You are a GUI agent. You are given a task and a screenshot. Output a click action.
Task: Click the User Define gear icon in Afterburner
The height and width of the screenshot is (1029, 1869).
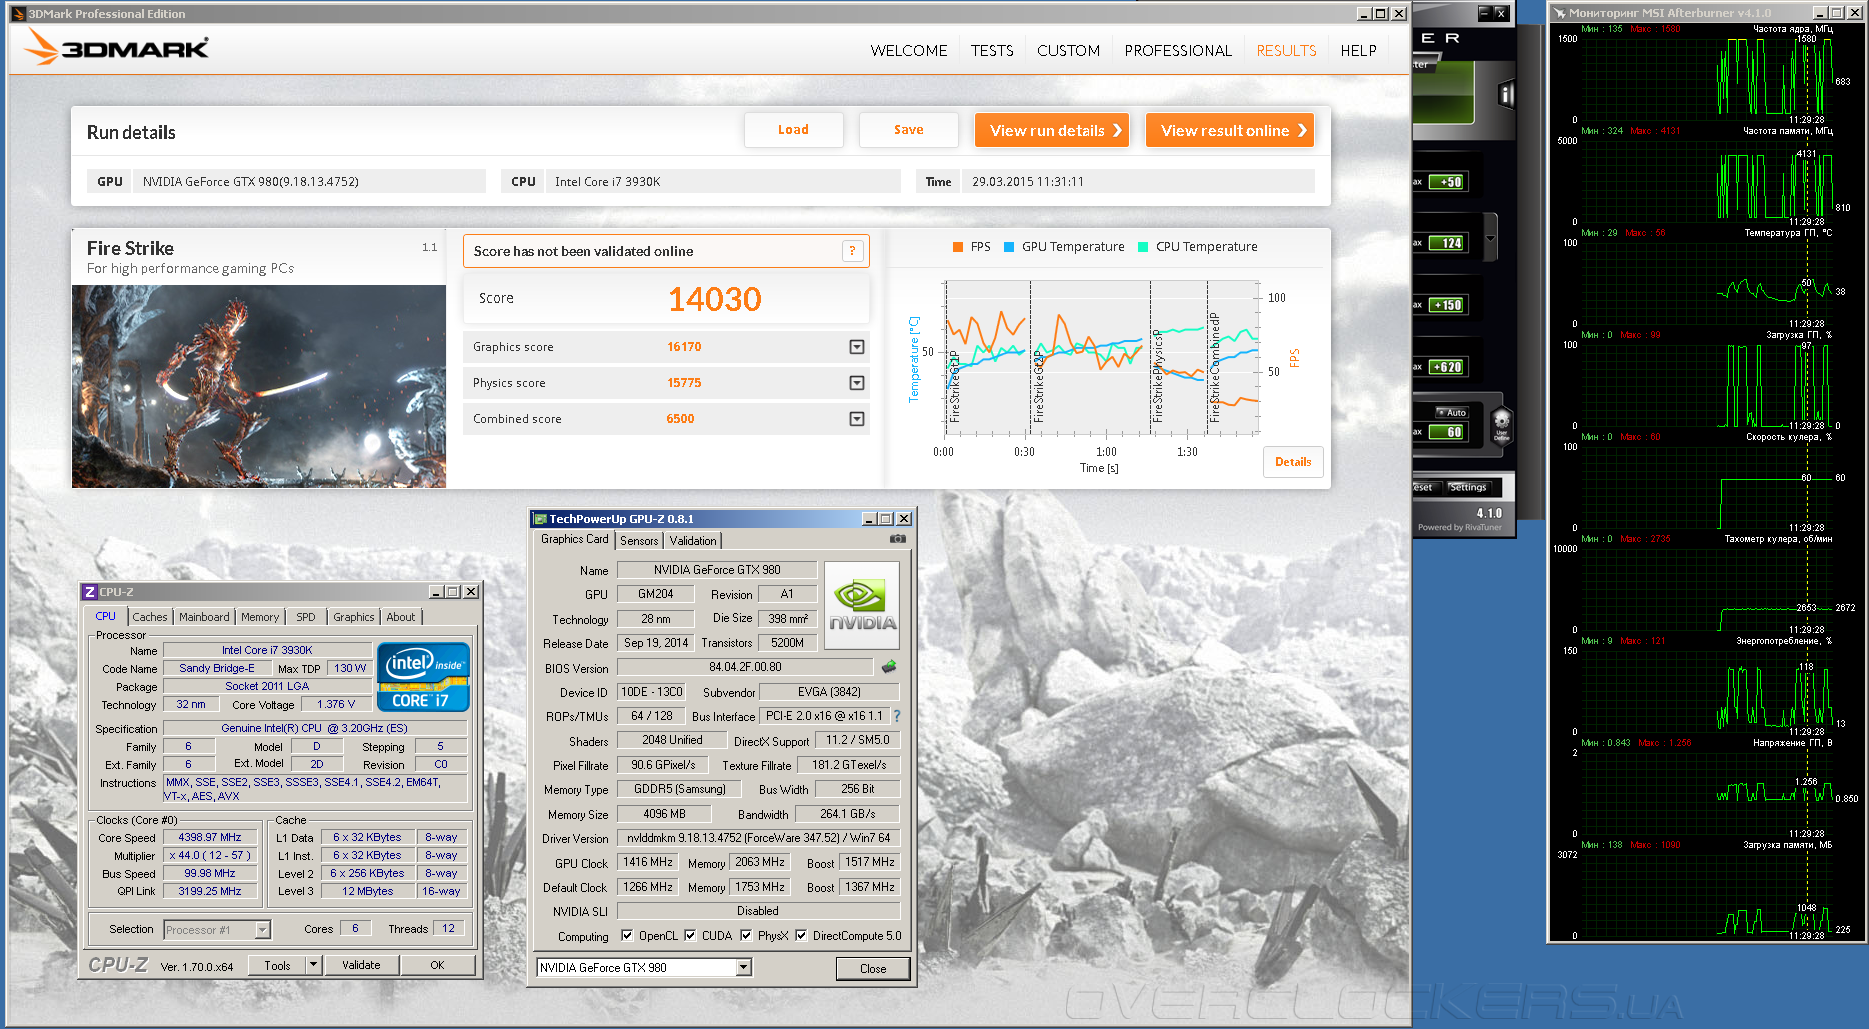pos(1501,424)
